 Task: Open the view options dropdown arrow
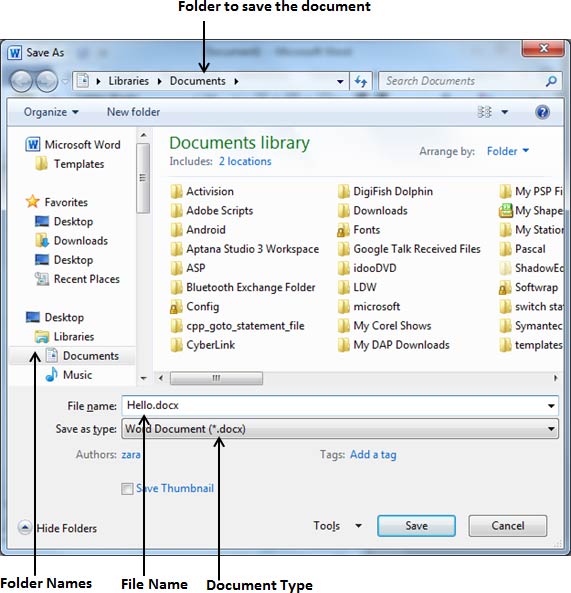coord(504,112)
